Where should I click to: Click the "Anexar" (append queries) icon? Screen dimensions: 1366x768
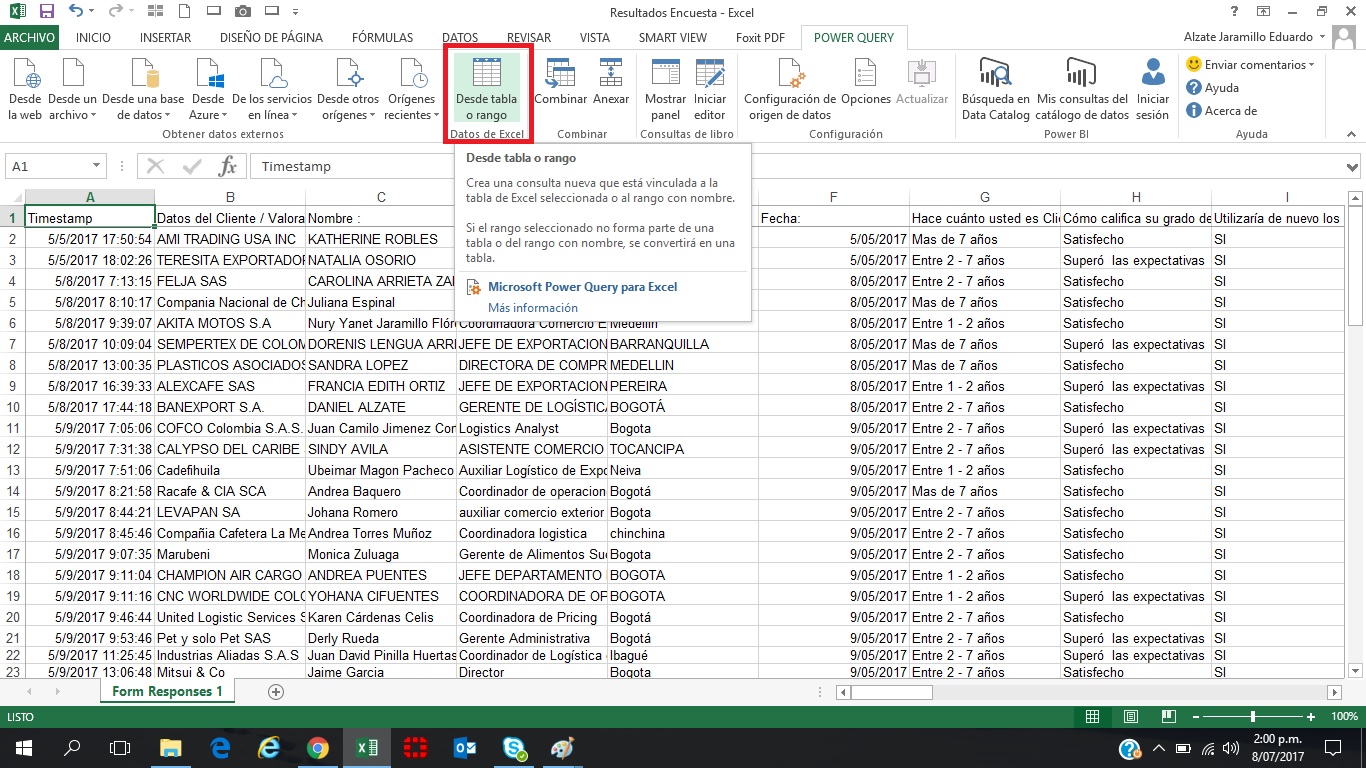click(x=611, y=88)
